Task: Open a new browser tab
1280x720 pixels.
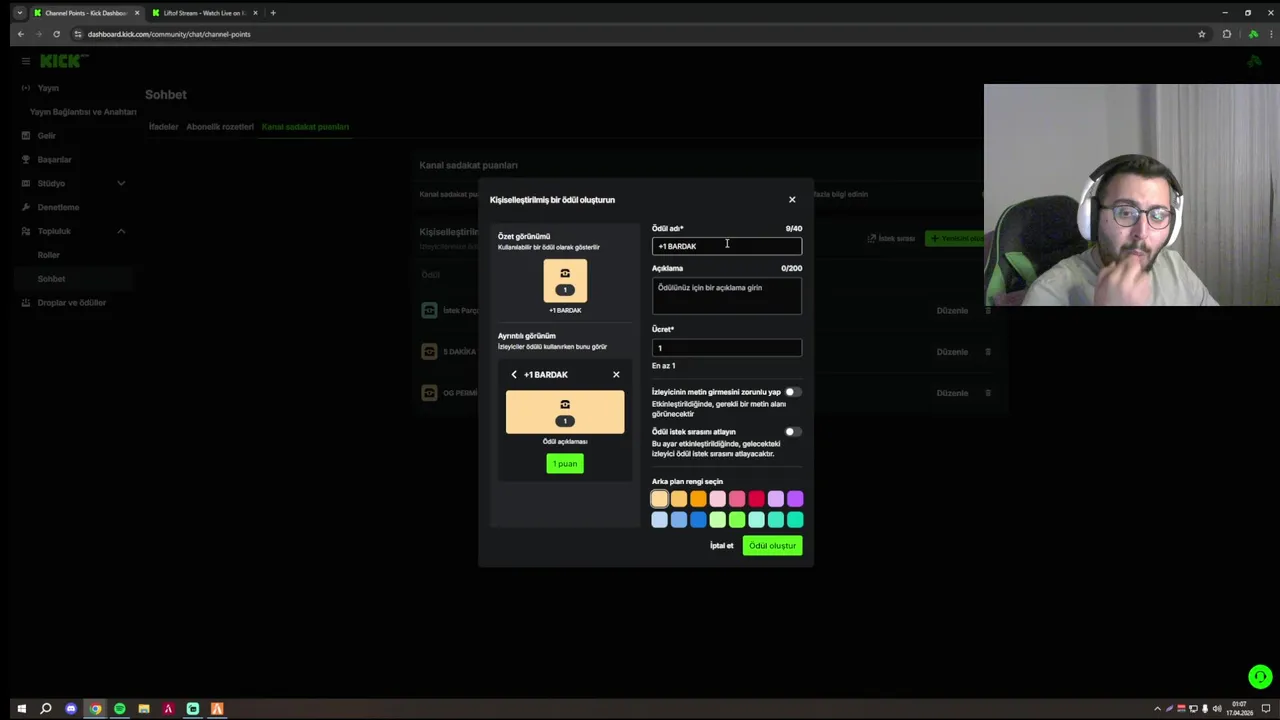Action: (x=273, y=13)
